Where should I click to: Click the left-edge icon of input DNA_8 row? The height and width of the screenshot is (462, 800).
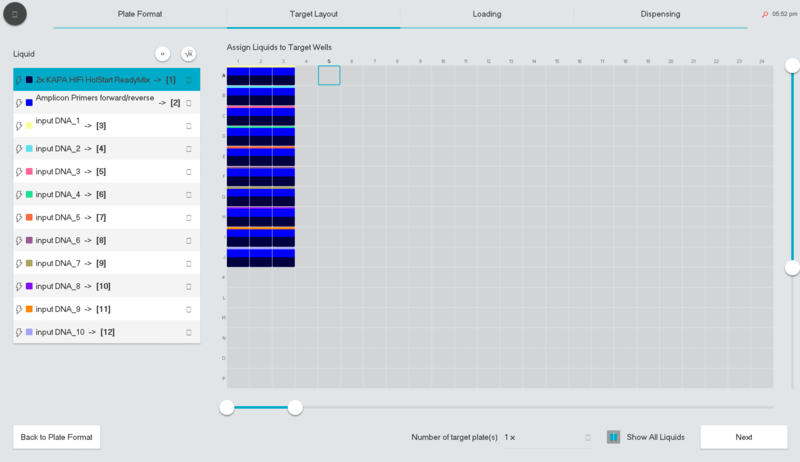click(19, 287)
